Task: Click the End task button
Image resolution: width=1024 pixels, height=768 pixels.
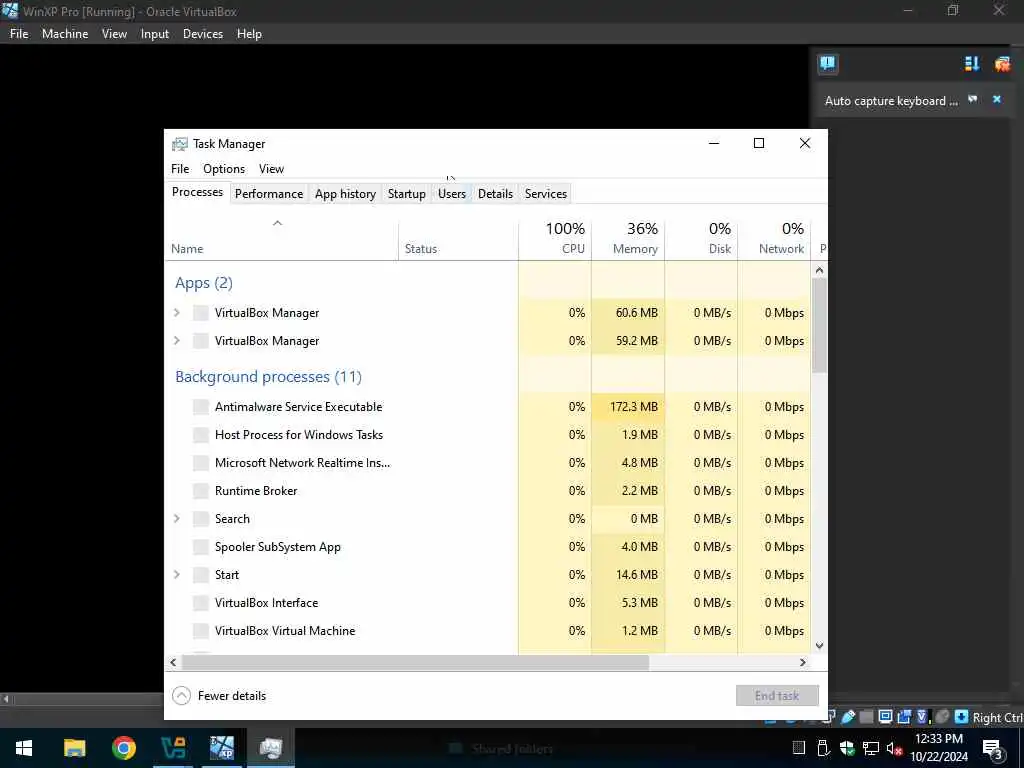Action: pyautogui.click(x=776, y=696)
